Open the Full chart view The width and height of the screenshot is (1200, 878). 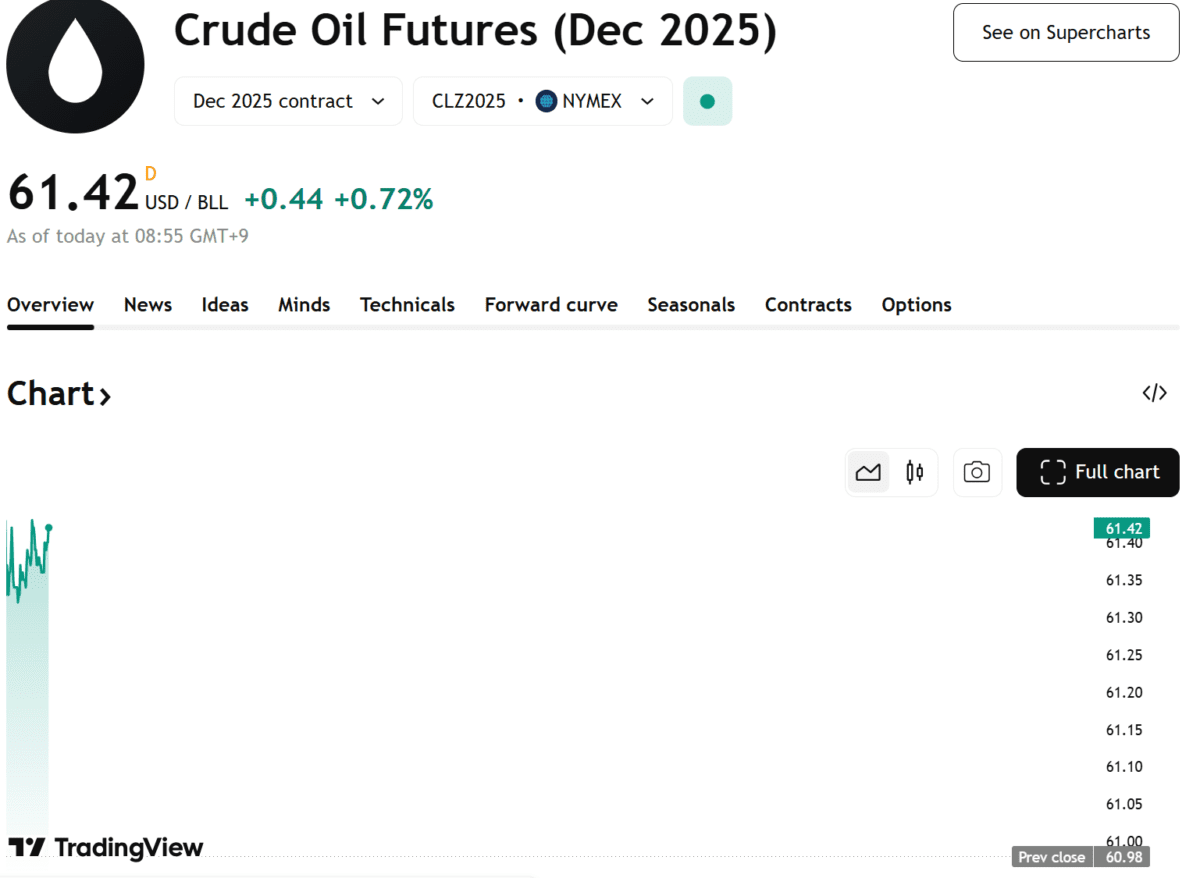coord(1097,472)
